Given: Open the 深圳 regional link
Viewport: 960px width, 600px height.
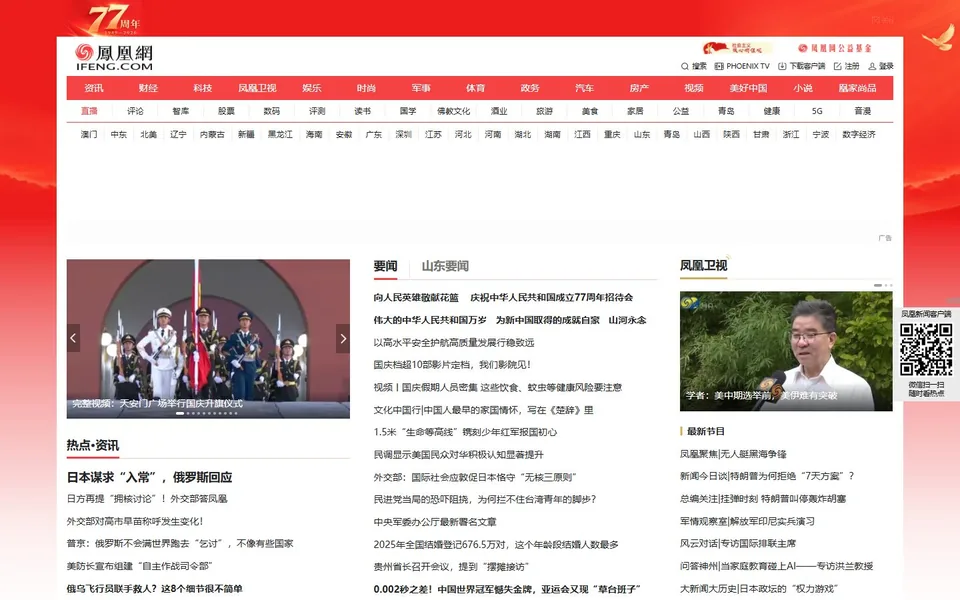Looking at the screenshot, I should pos(403,134).
